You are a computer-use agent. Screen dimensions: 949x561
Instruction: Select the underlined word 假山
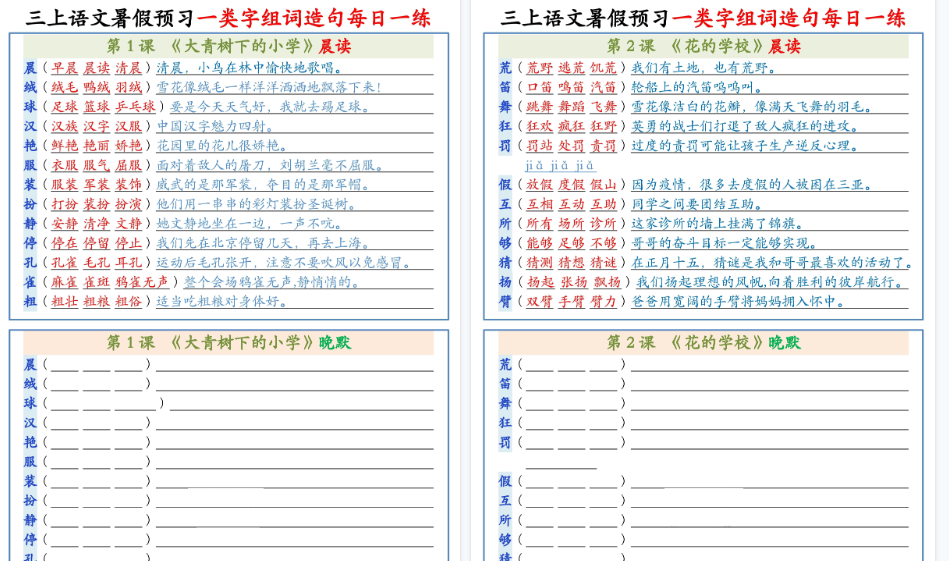pos(603,185)
